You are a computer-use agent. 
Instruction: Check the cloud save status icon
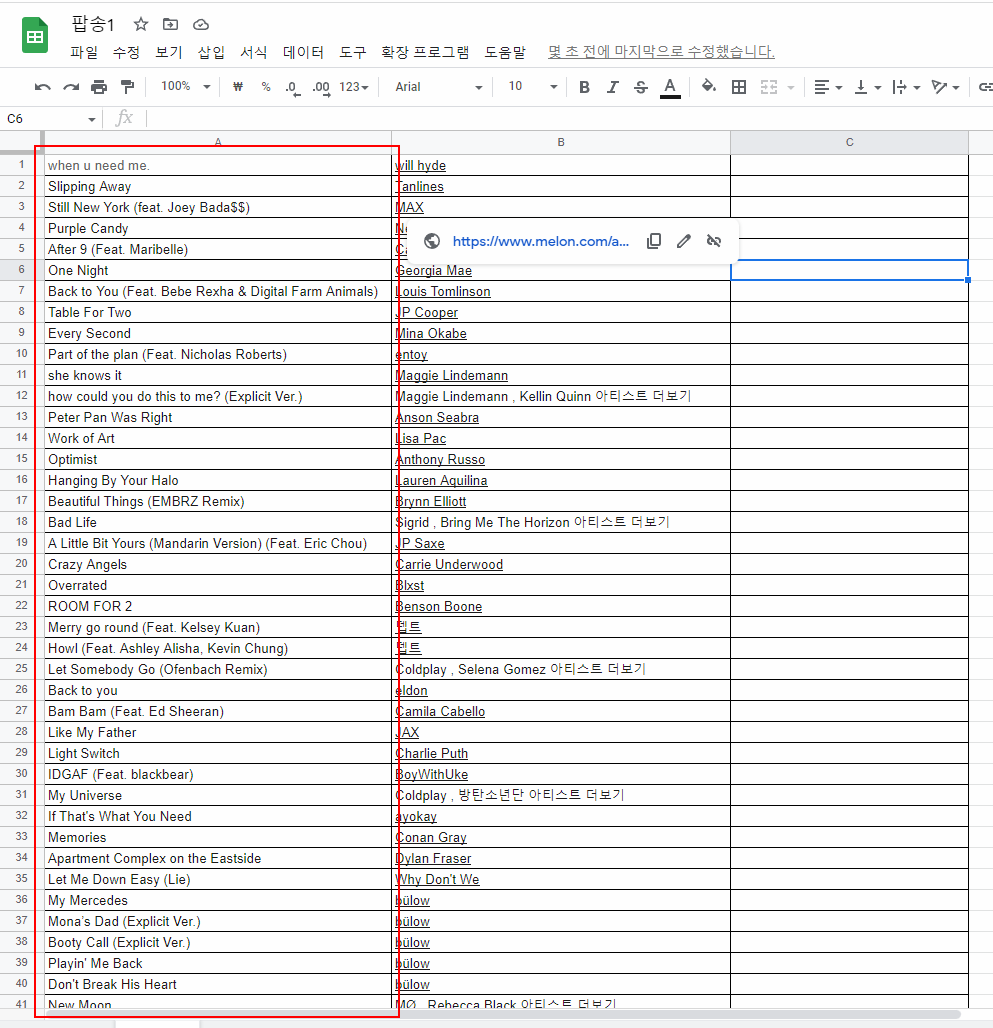click(201, 24)
